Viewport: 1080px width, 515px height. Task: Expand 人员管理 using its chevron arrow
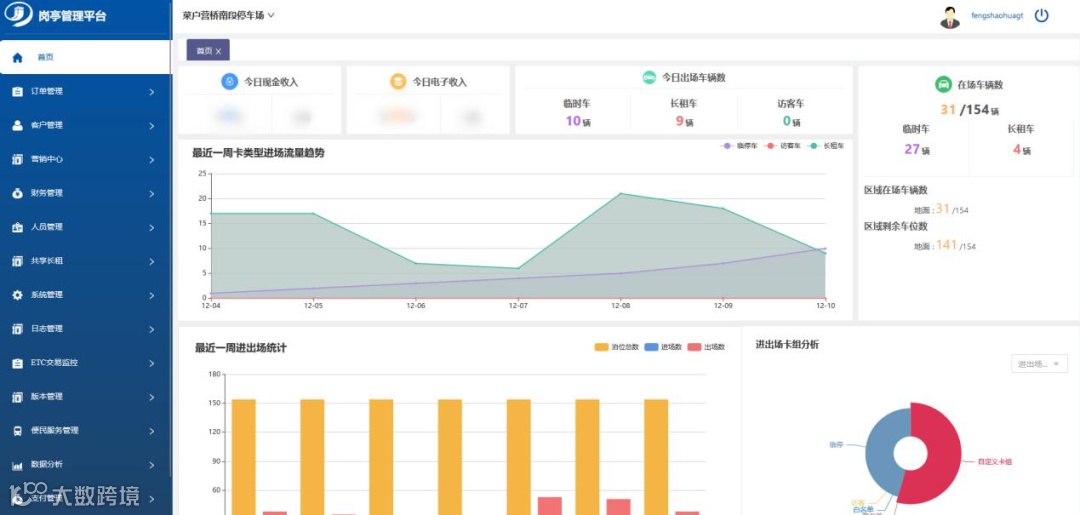pos(152,227)
